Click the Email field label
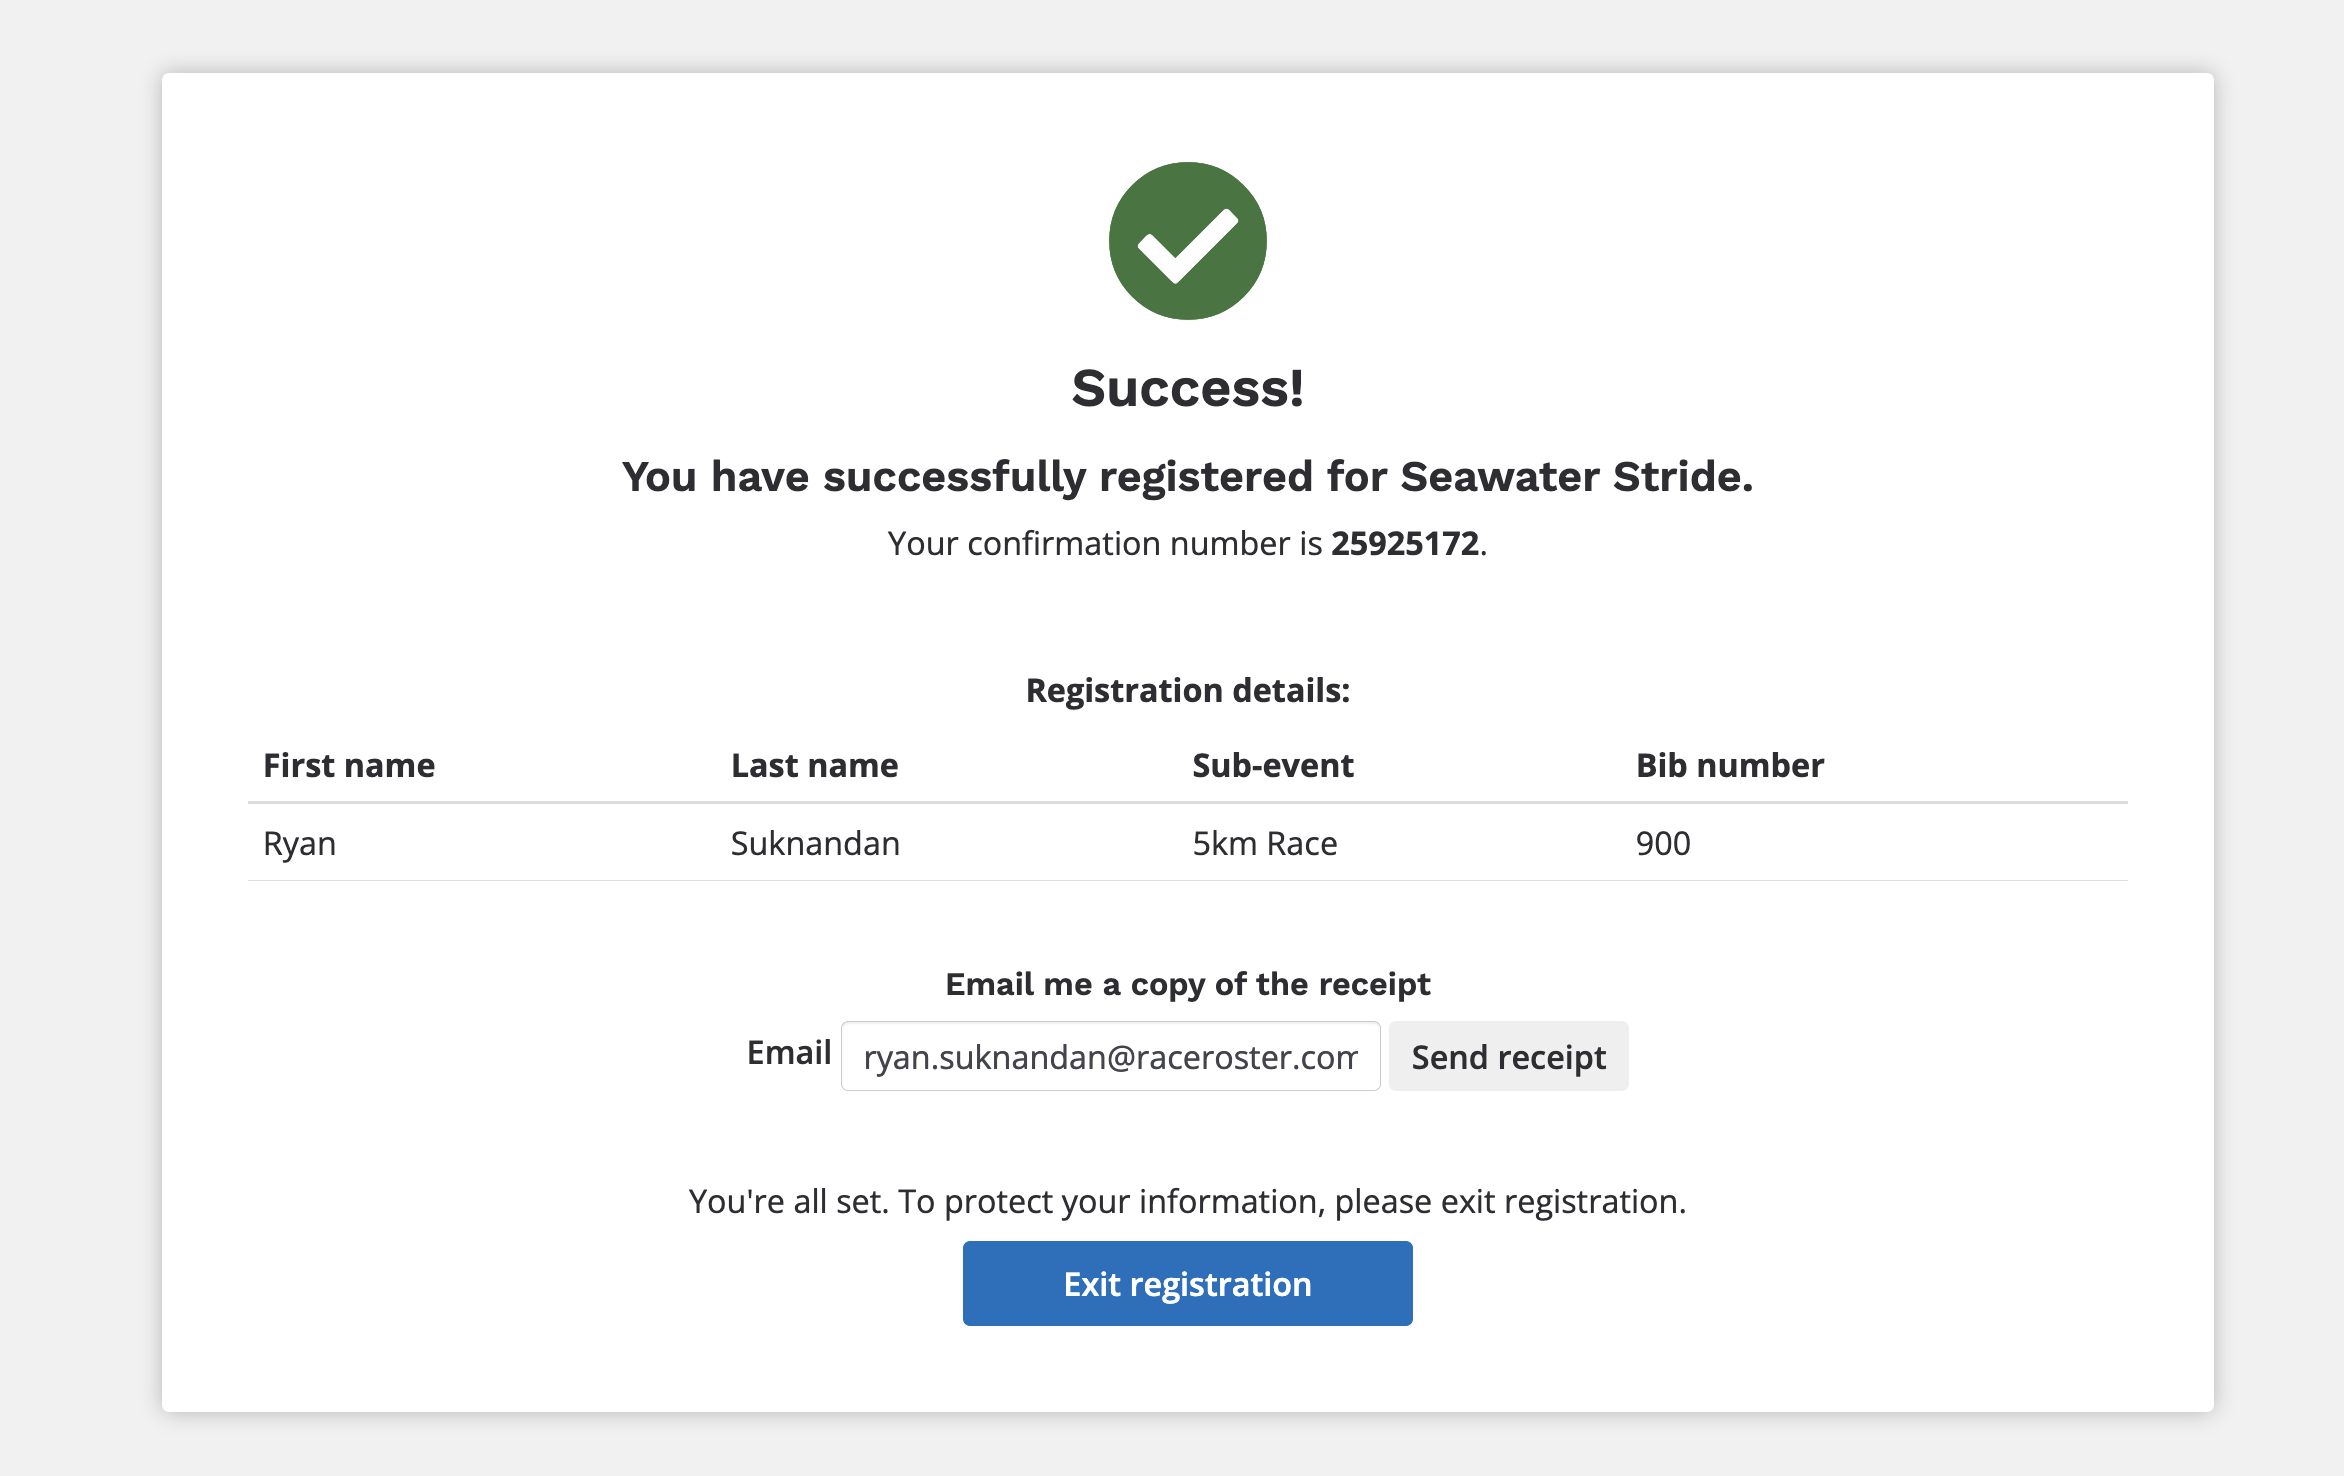Image resolution: width=2344 pixels, height=1476 pixels. click(x=789, y=1053)
